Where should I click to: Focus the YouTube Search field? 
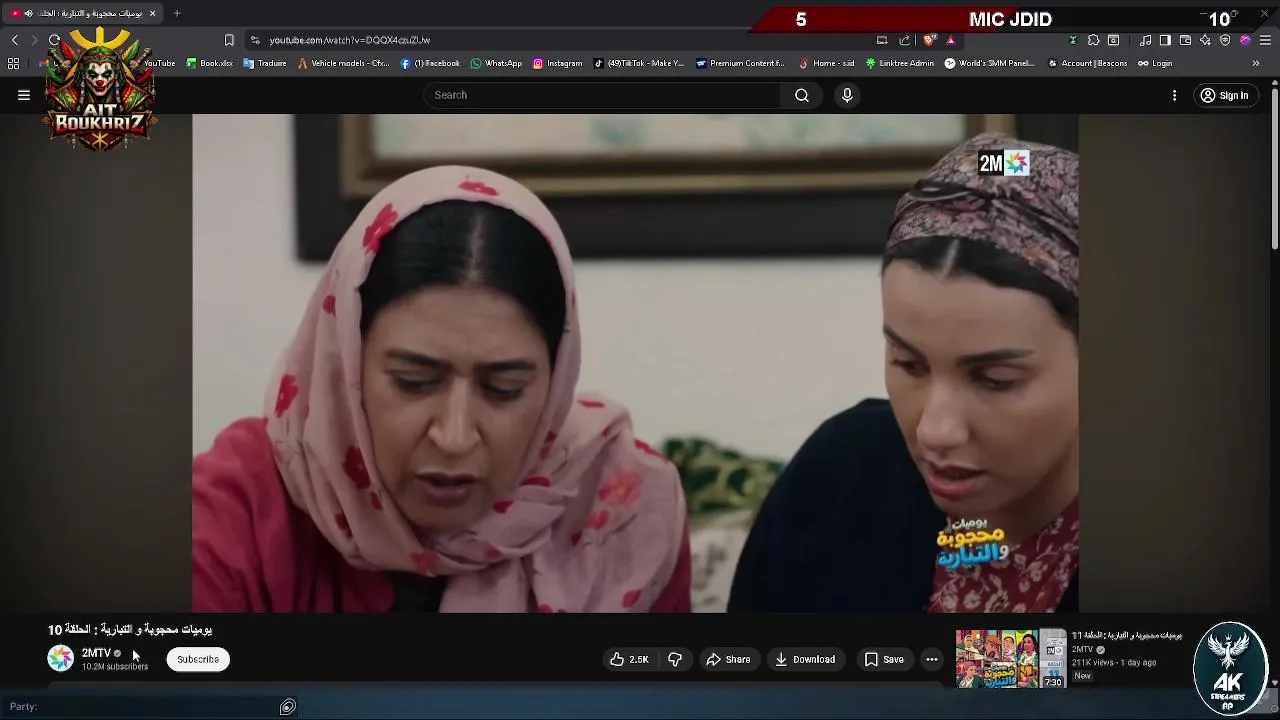[x=602, y=95]
